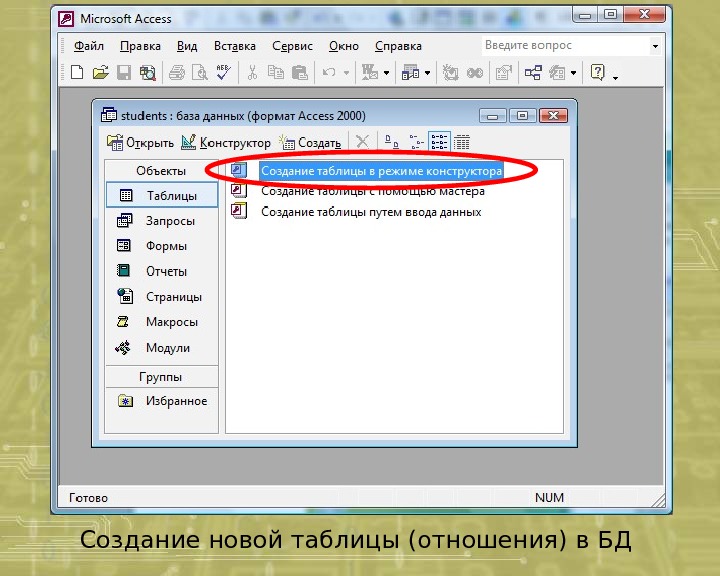This screenshot has width=720, height=576.
Task: Click the Введите вопрос input field
Action: pyautogui.click(x=566, y=45)
